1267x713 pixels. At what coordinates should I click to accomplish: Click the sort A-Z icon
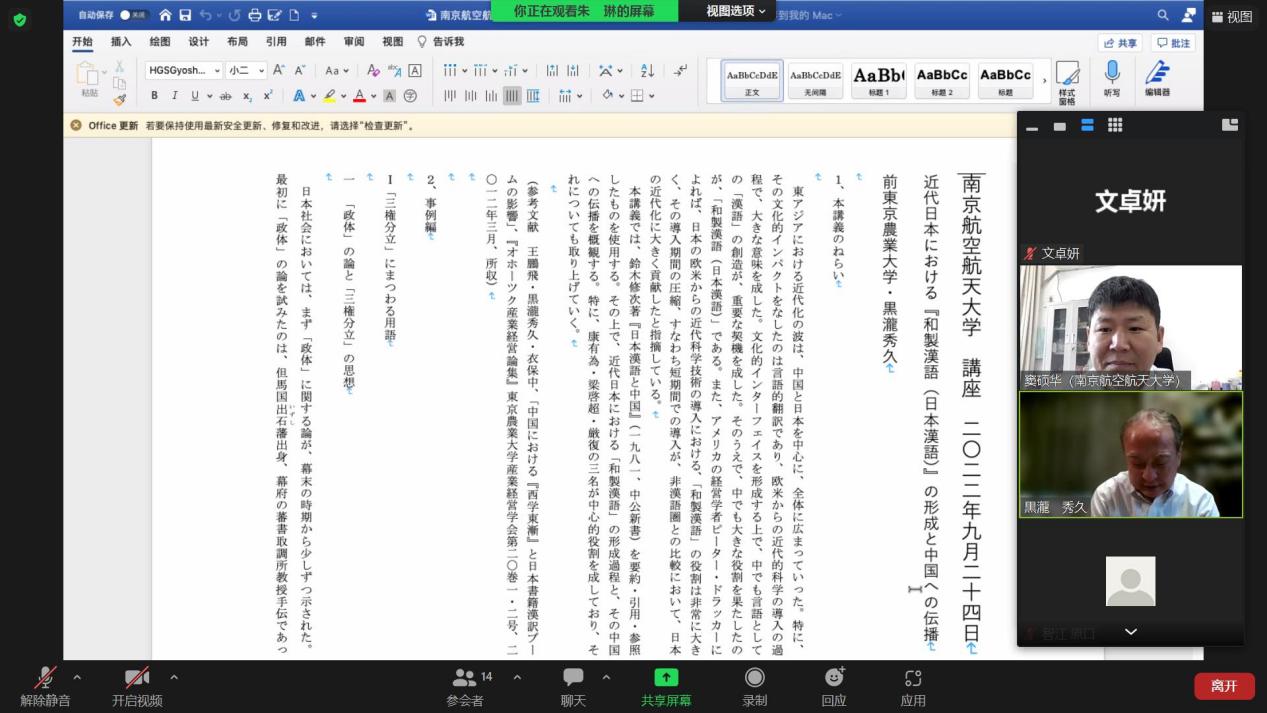click(647, 71)
